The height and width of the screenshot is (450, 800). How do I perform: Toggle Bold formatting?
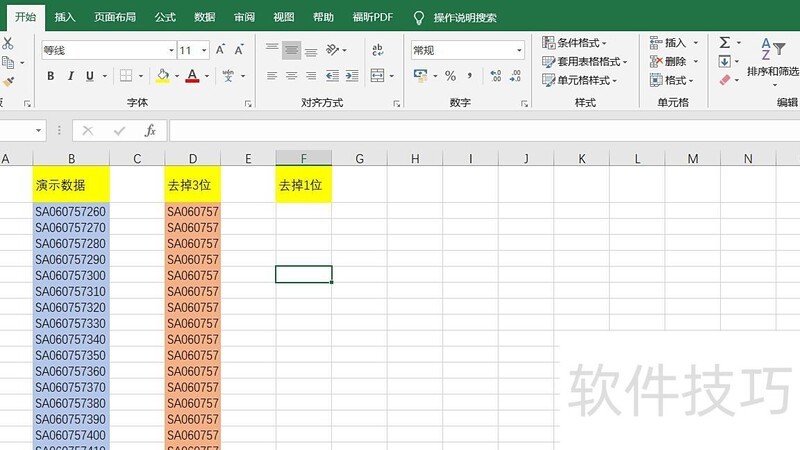(51, 76)
